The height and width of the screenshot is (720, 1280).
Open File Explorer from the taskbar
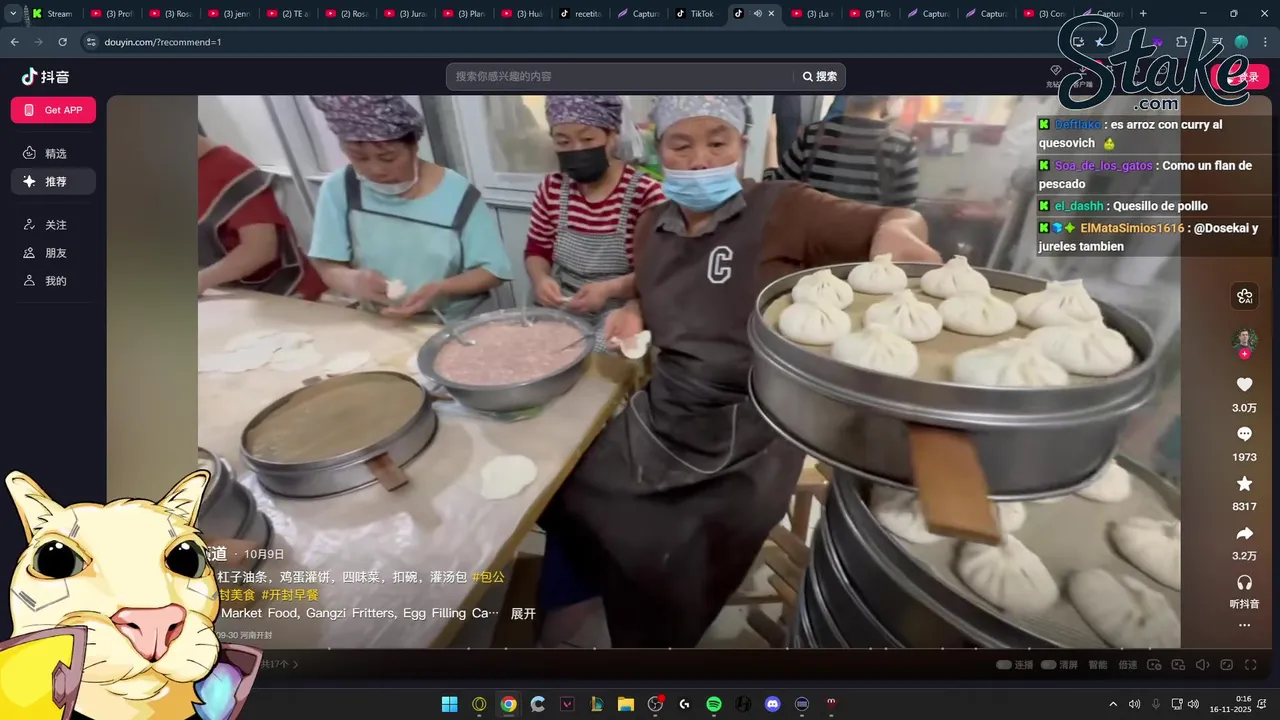pos(626,704)
